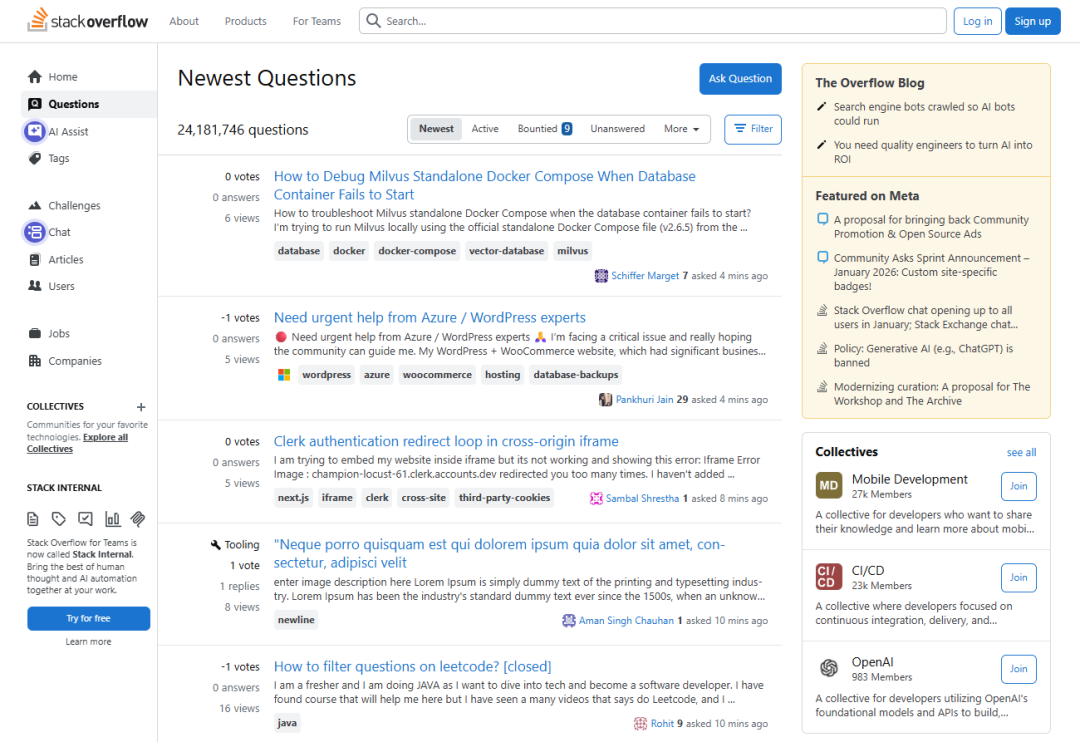Viewport: 1080px width, 742px height.
Task: Switch to the Active tab
Action: coord(485,129)
